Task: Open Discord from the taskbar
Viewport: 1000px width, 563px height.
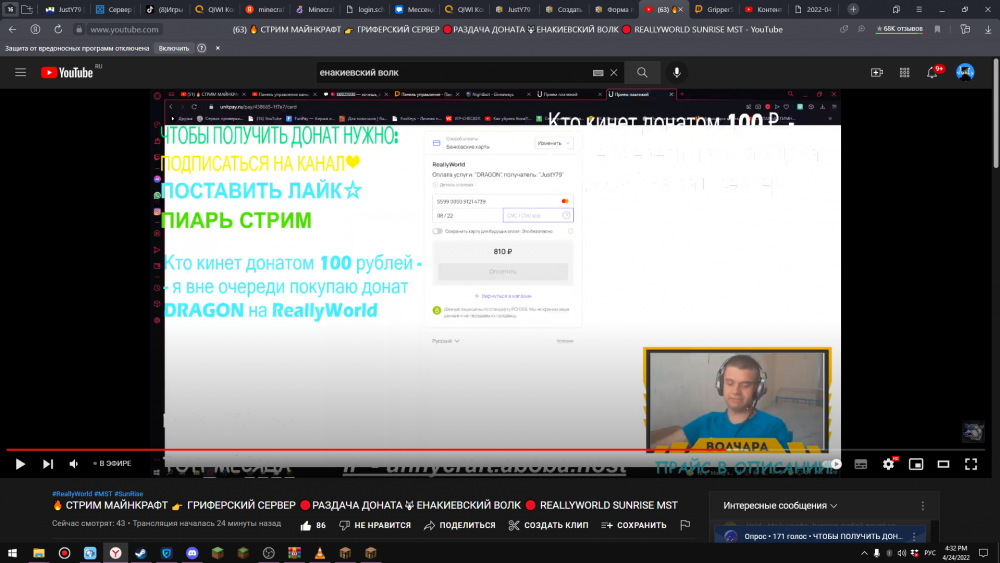Action: pyautogui.click(x=192, y=553)
